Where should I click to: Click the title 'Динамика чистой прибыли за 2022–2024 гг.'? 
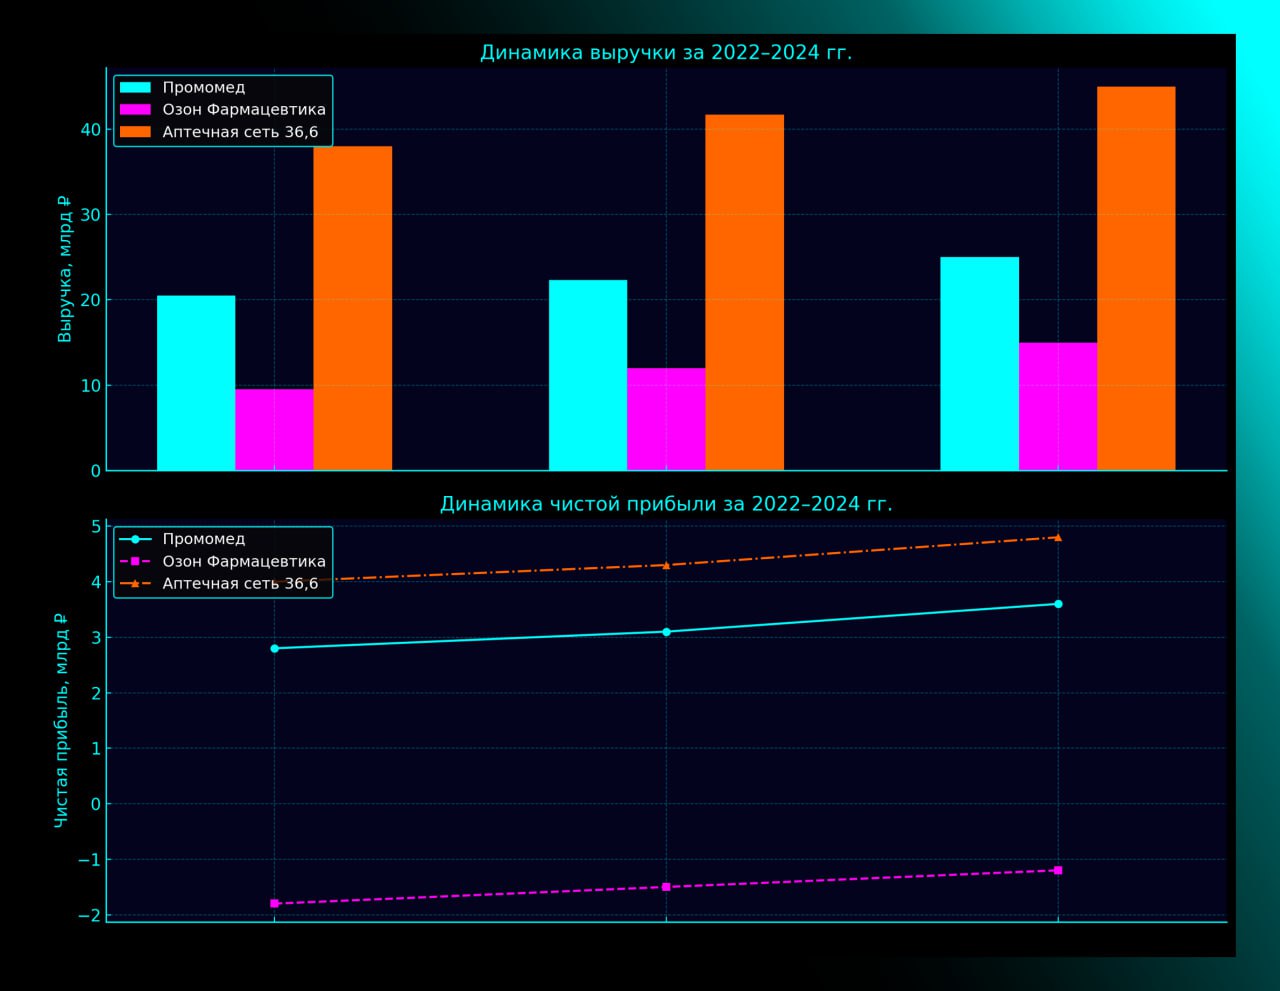[666, 504]
